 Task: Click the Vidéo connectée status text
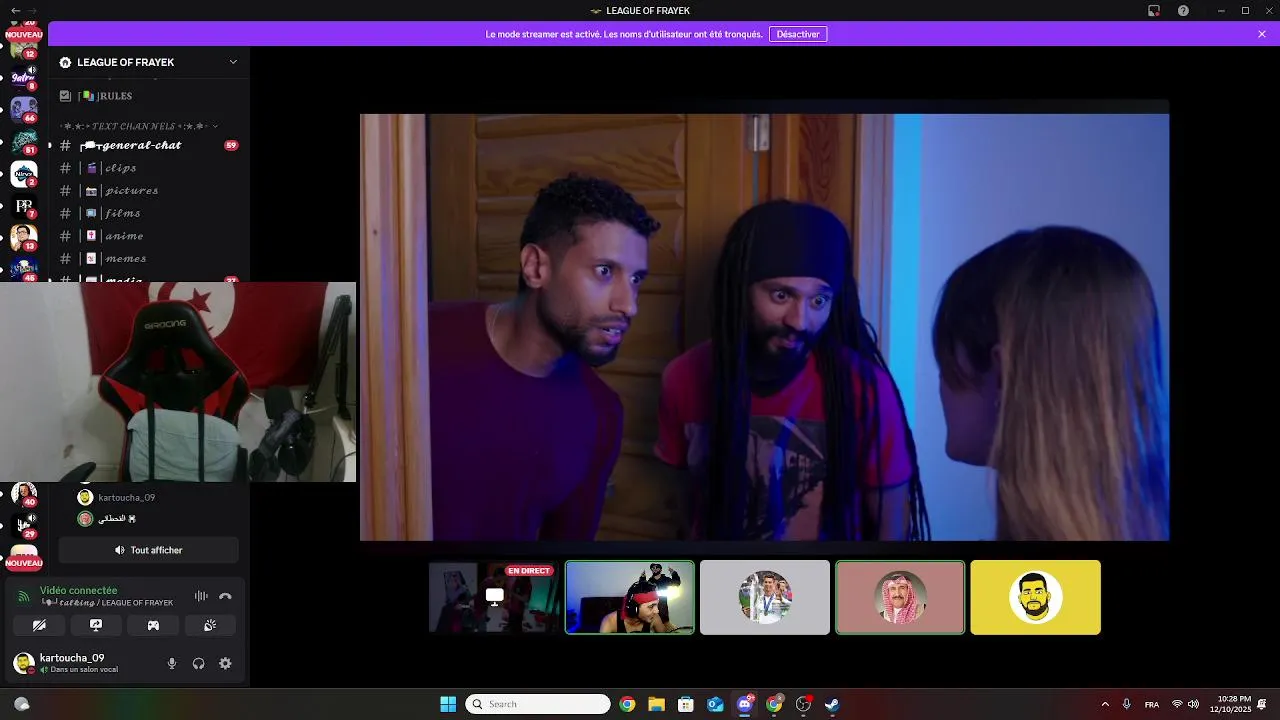tap(78, 590)
